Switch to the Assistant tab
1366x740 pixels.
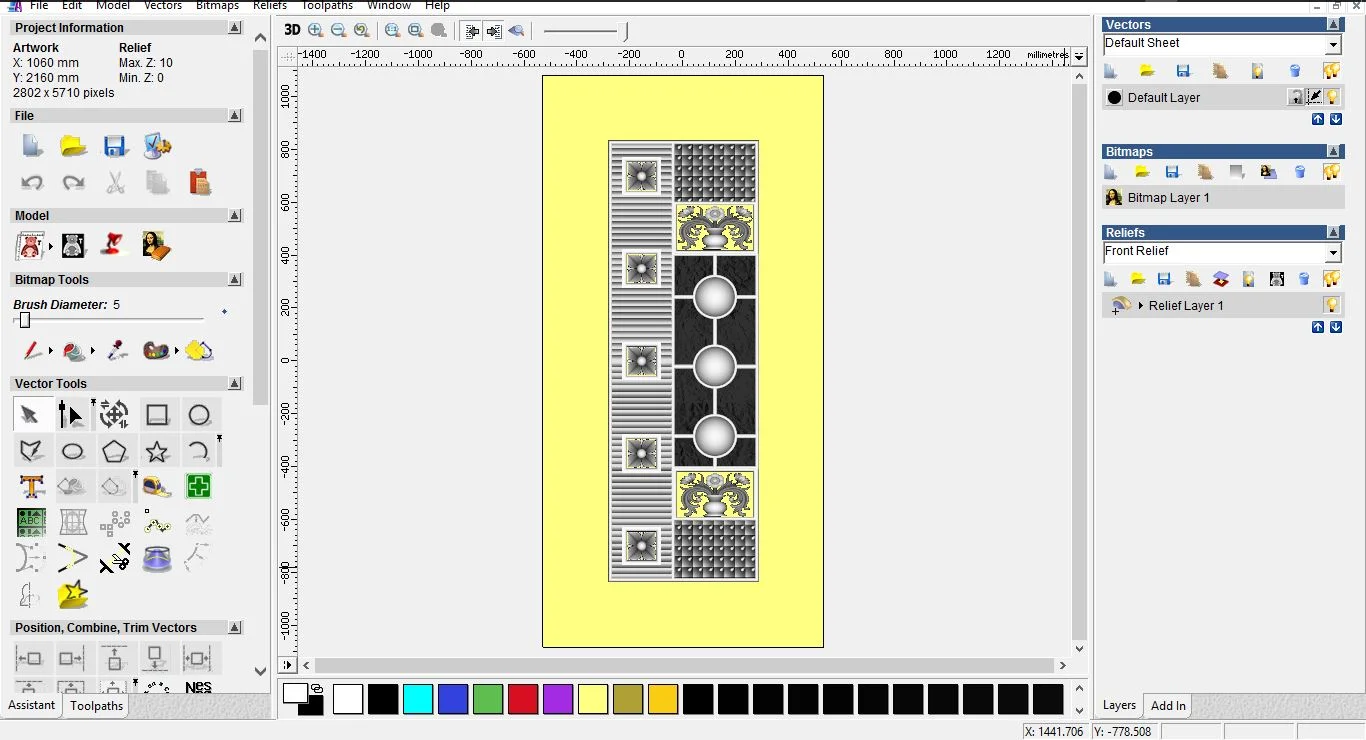pyautogui.click(x=32, y=705)
